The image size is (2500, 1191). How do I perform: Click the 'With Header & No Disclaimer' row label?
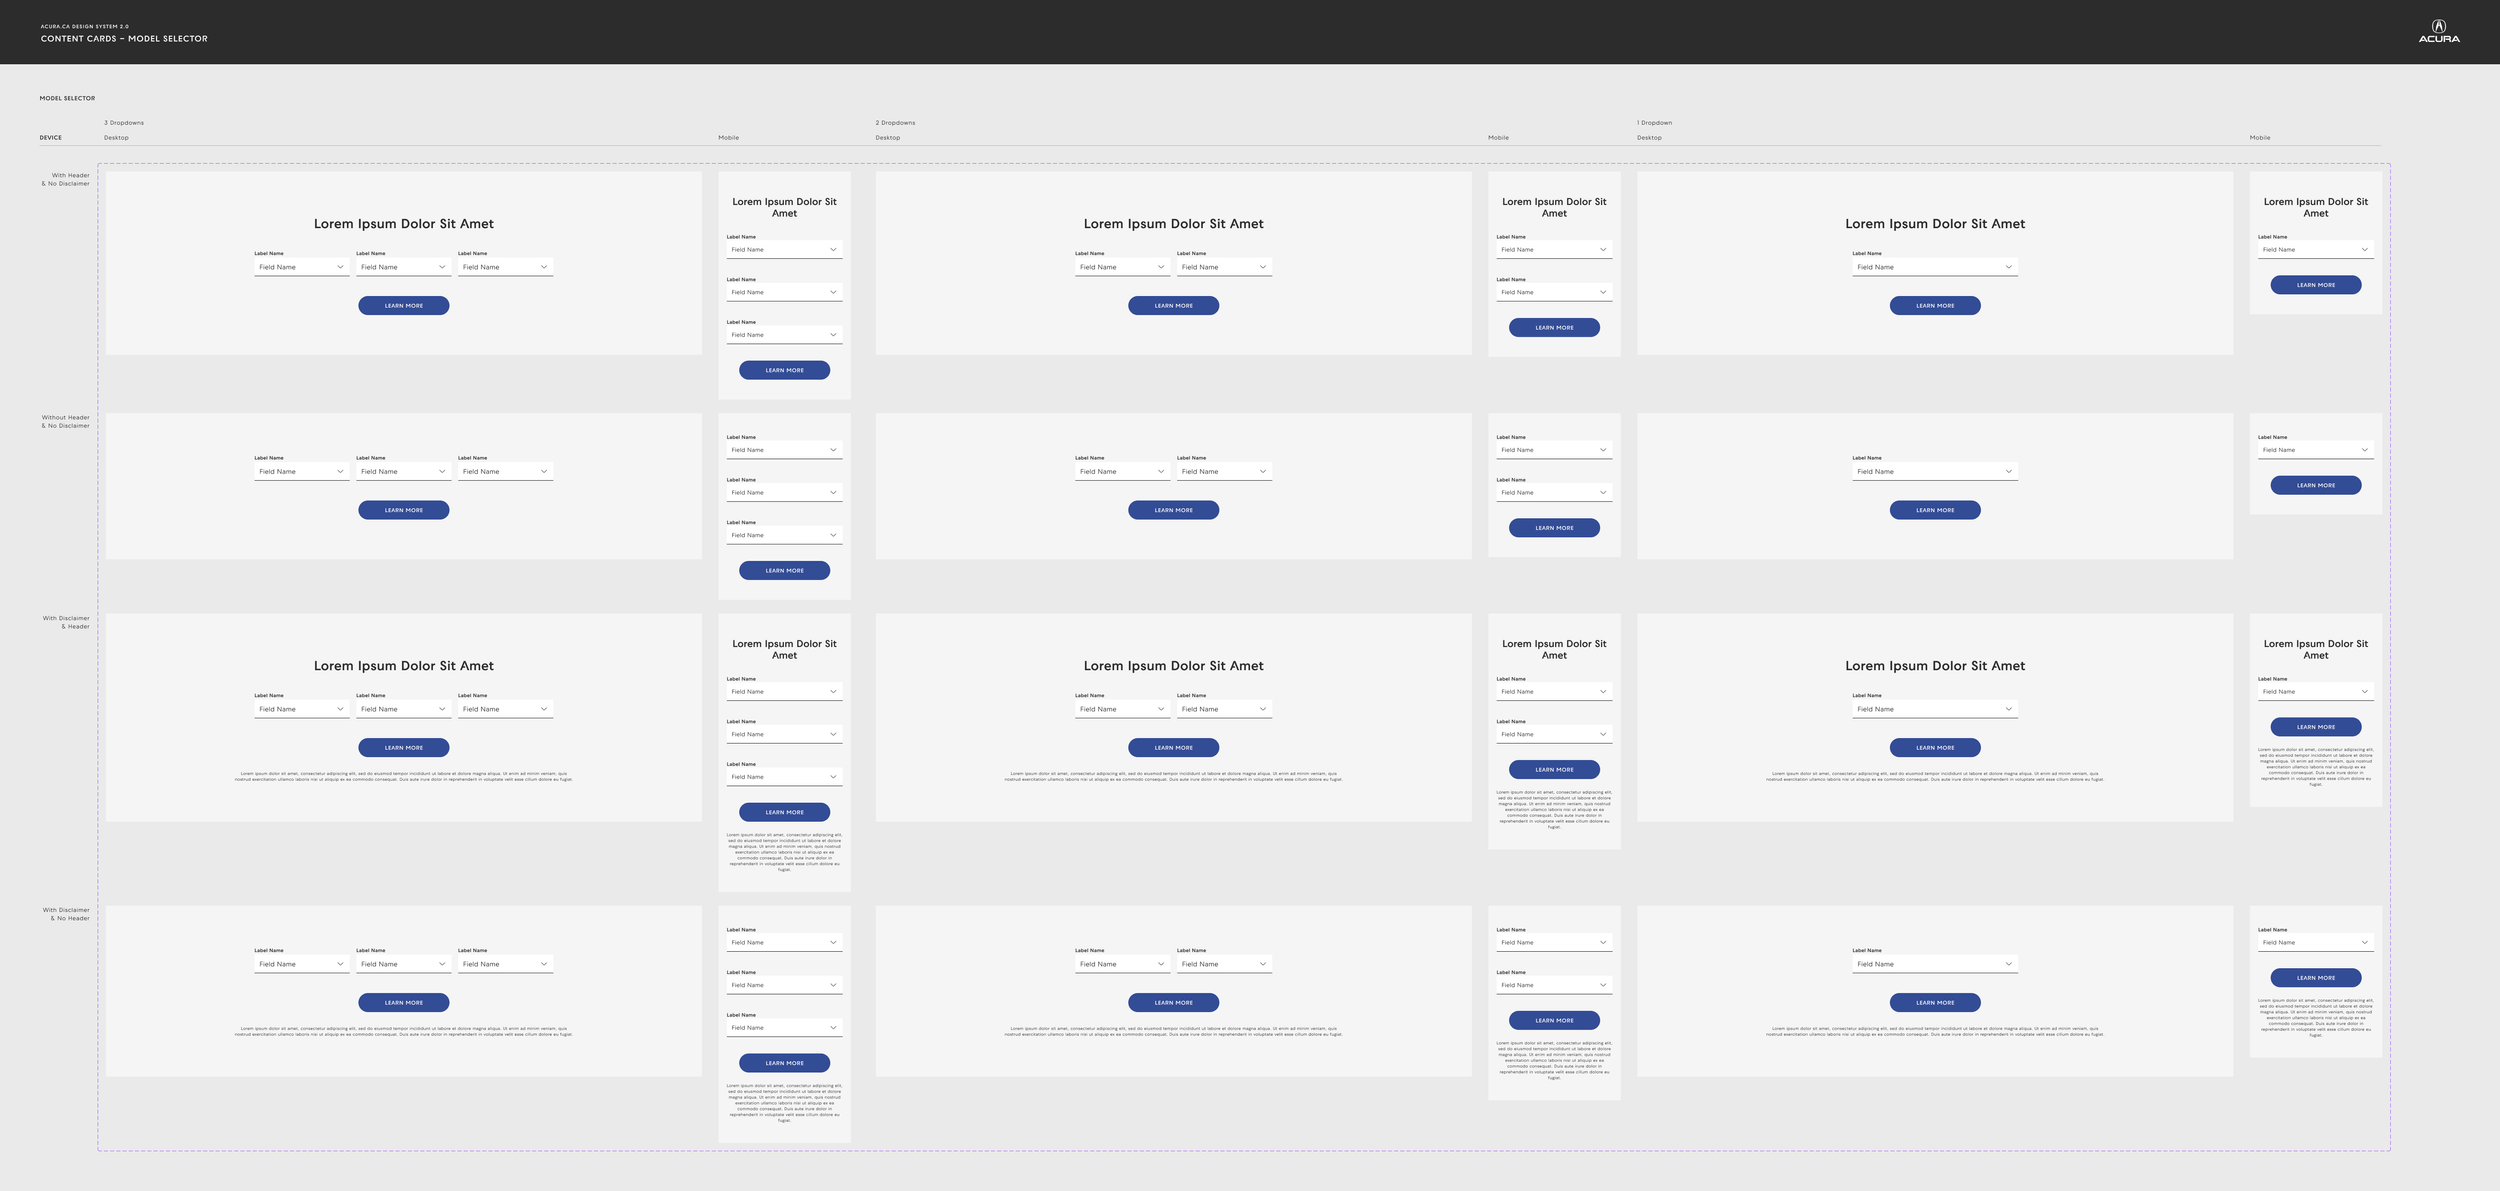tap(66, 180)
